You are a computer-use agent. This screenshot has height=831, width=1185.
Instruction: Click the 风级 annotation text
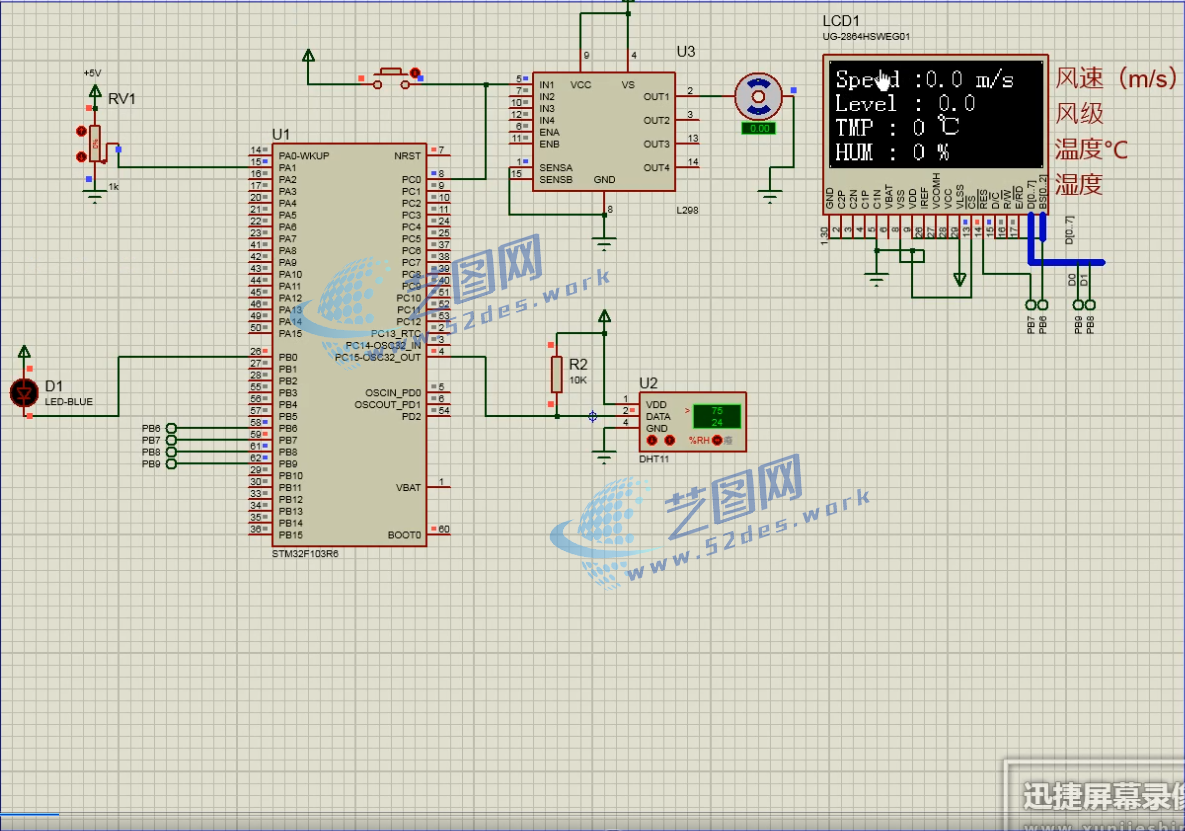[1079, 114]
